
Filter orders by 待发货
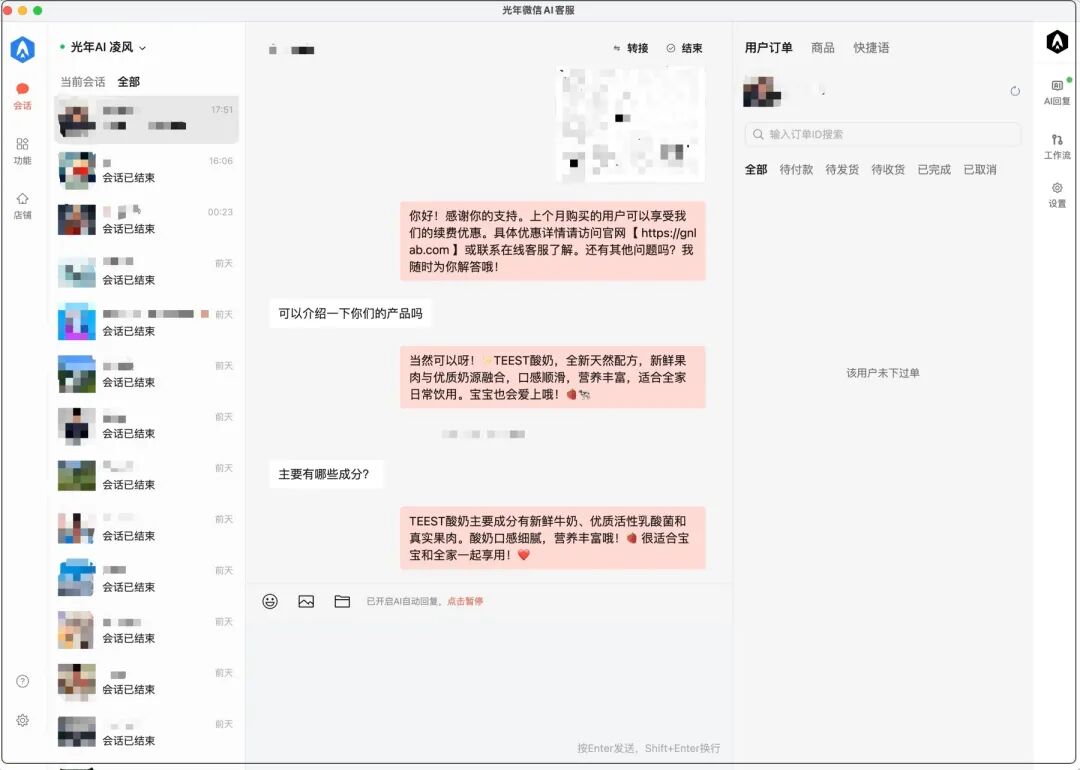tap(842, 169)
